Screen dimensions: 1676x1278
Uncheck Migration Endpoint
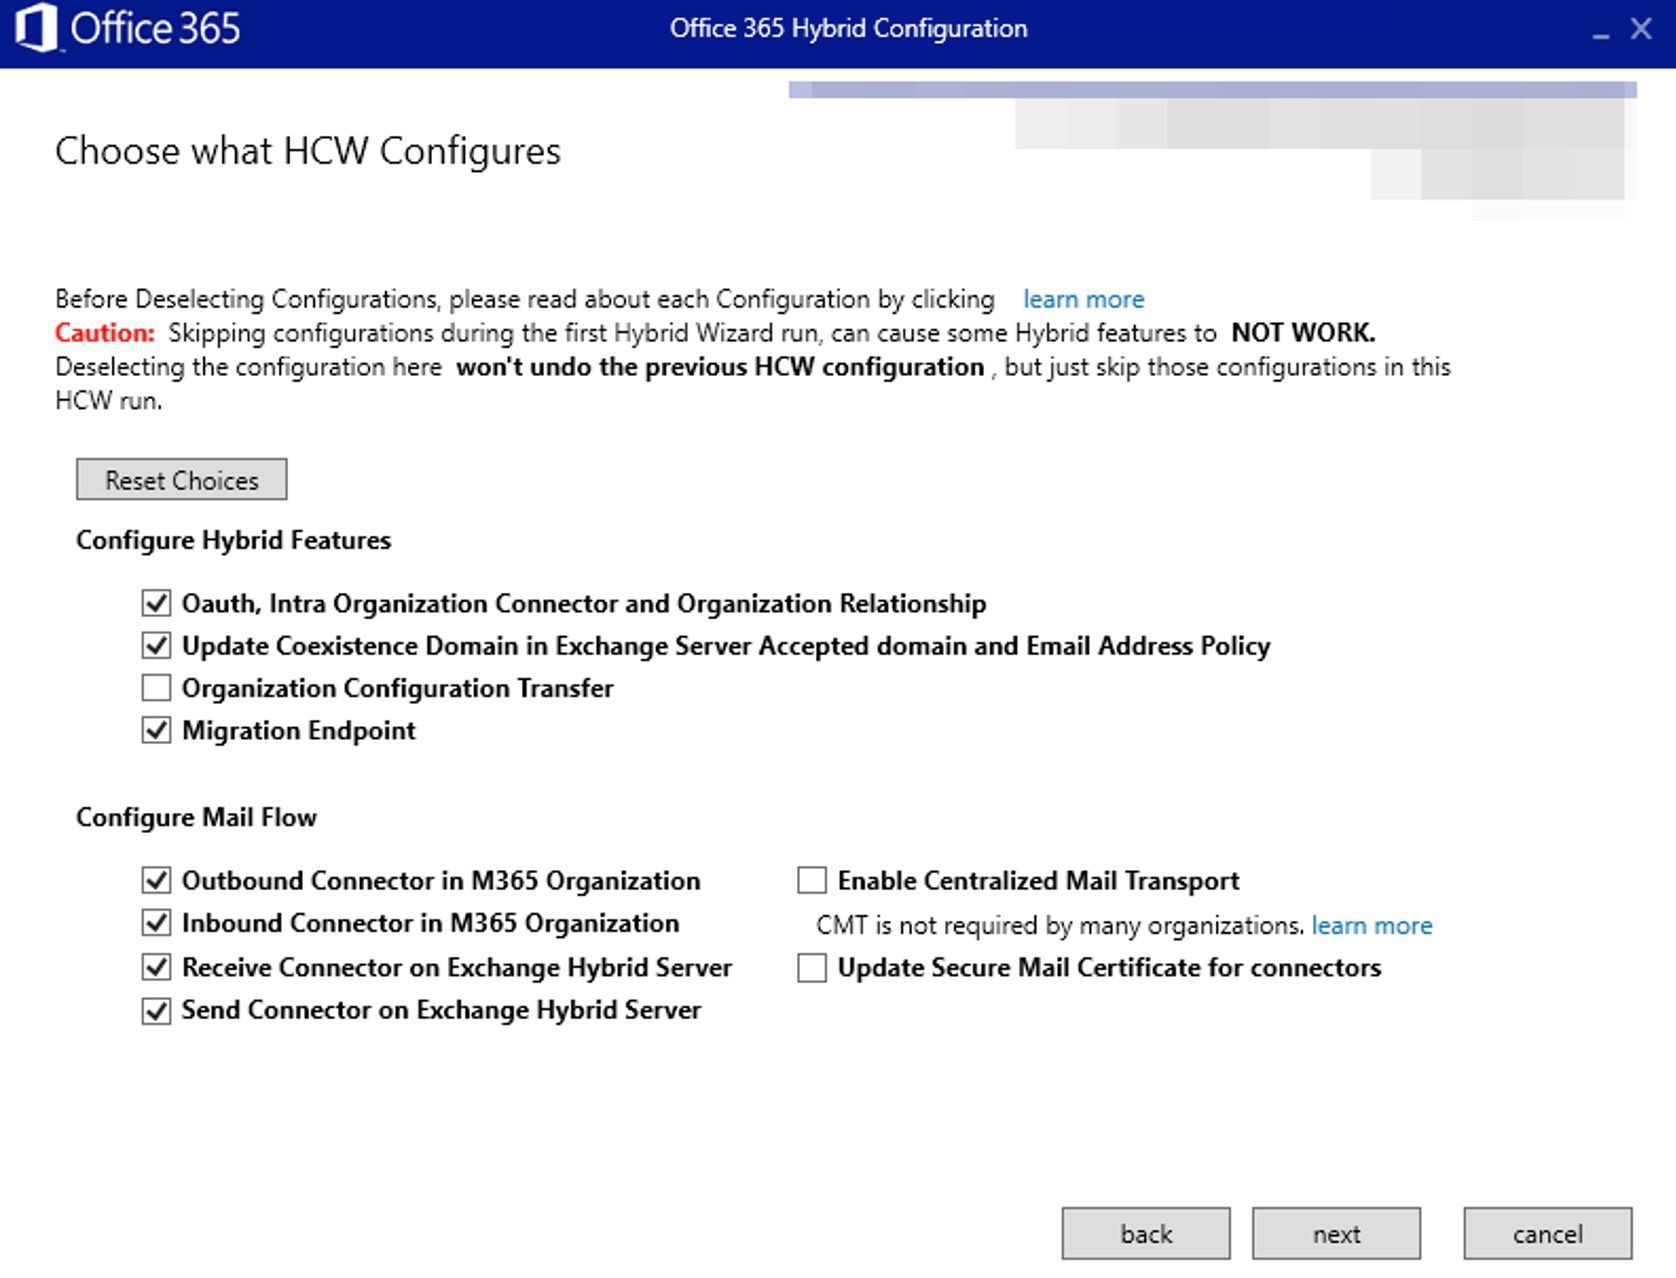(155, 731)
